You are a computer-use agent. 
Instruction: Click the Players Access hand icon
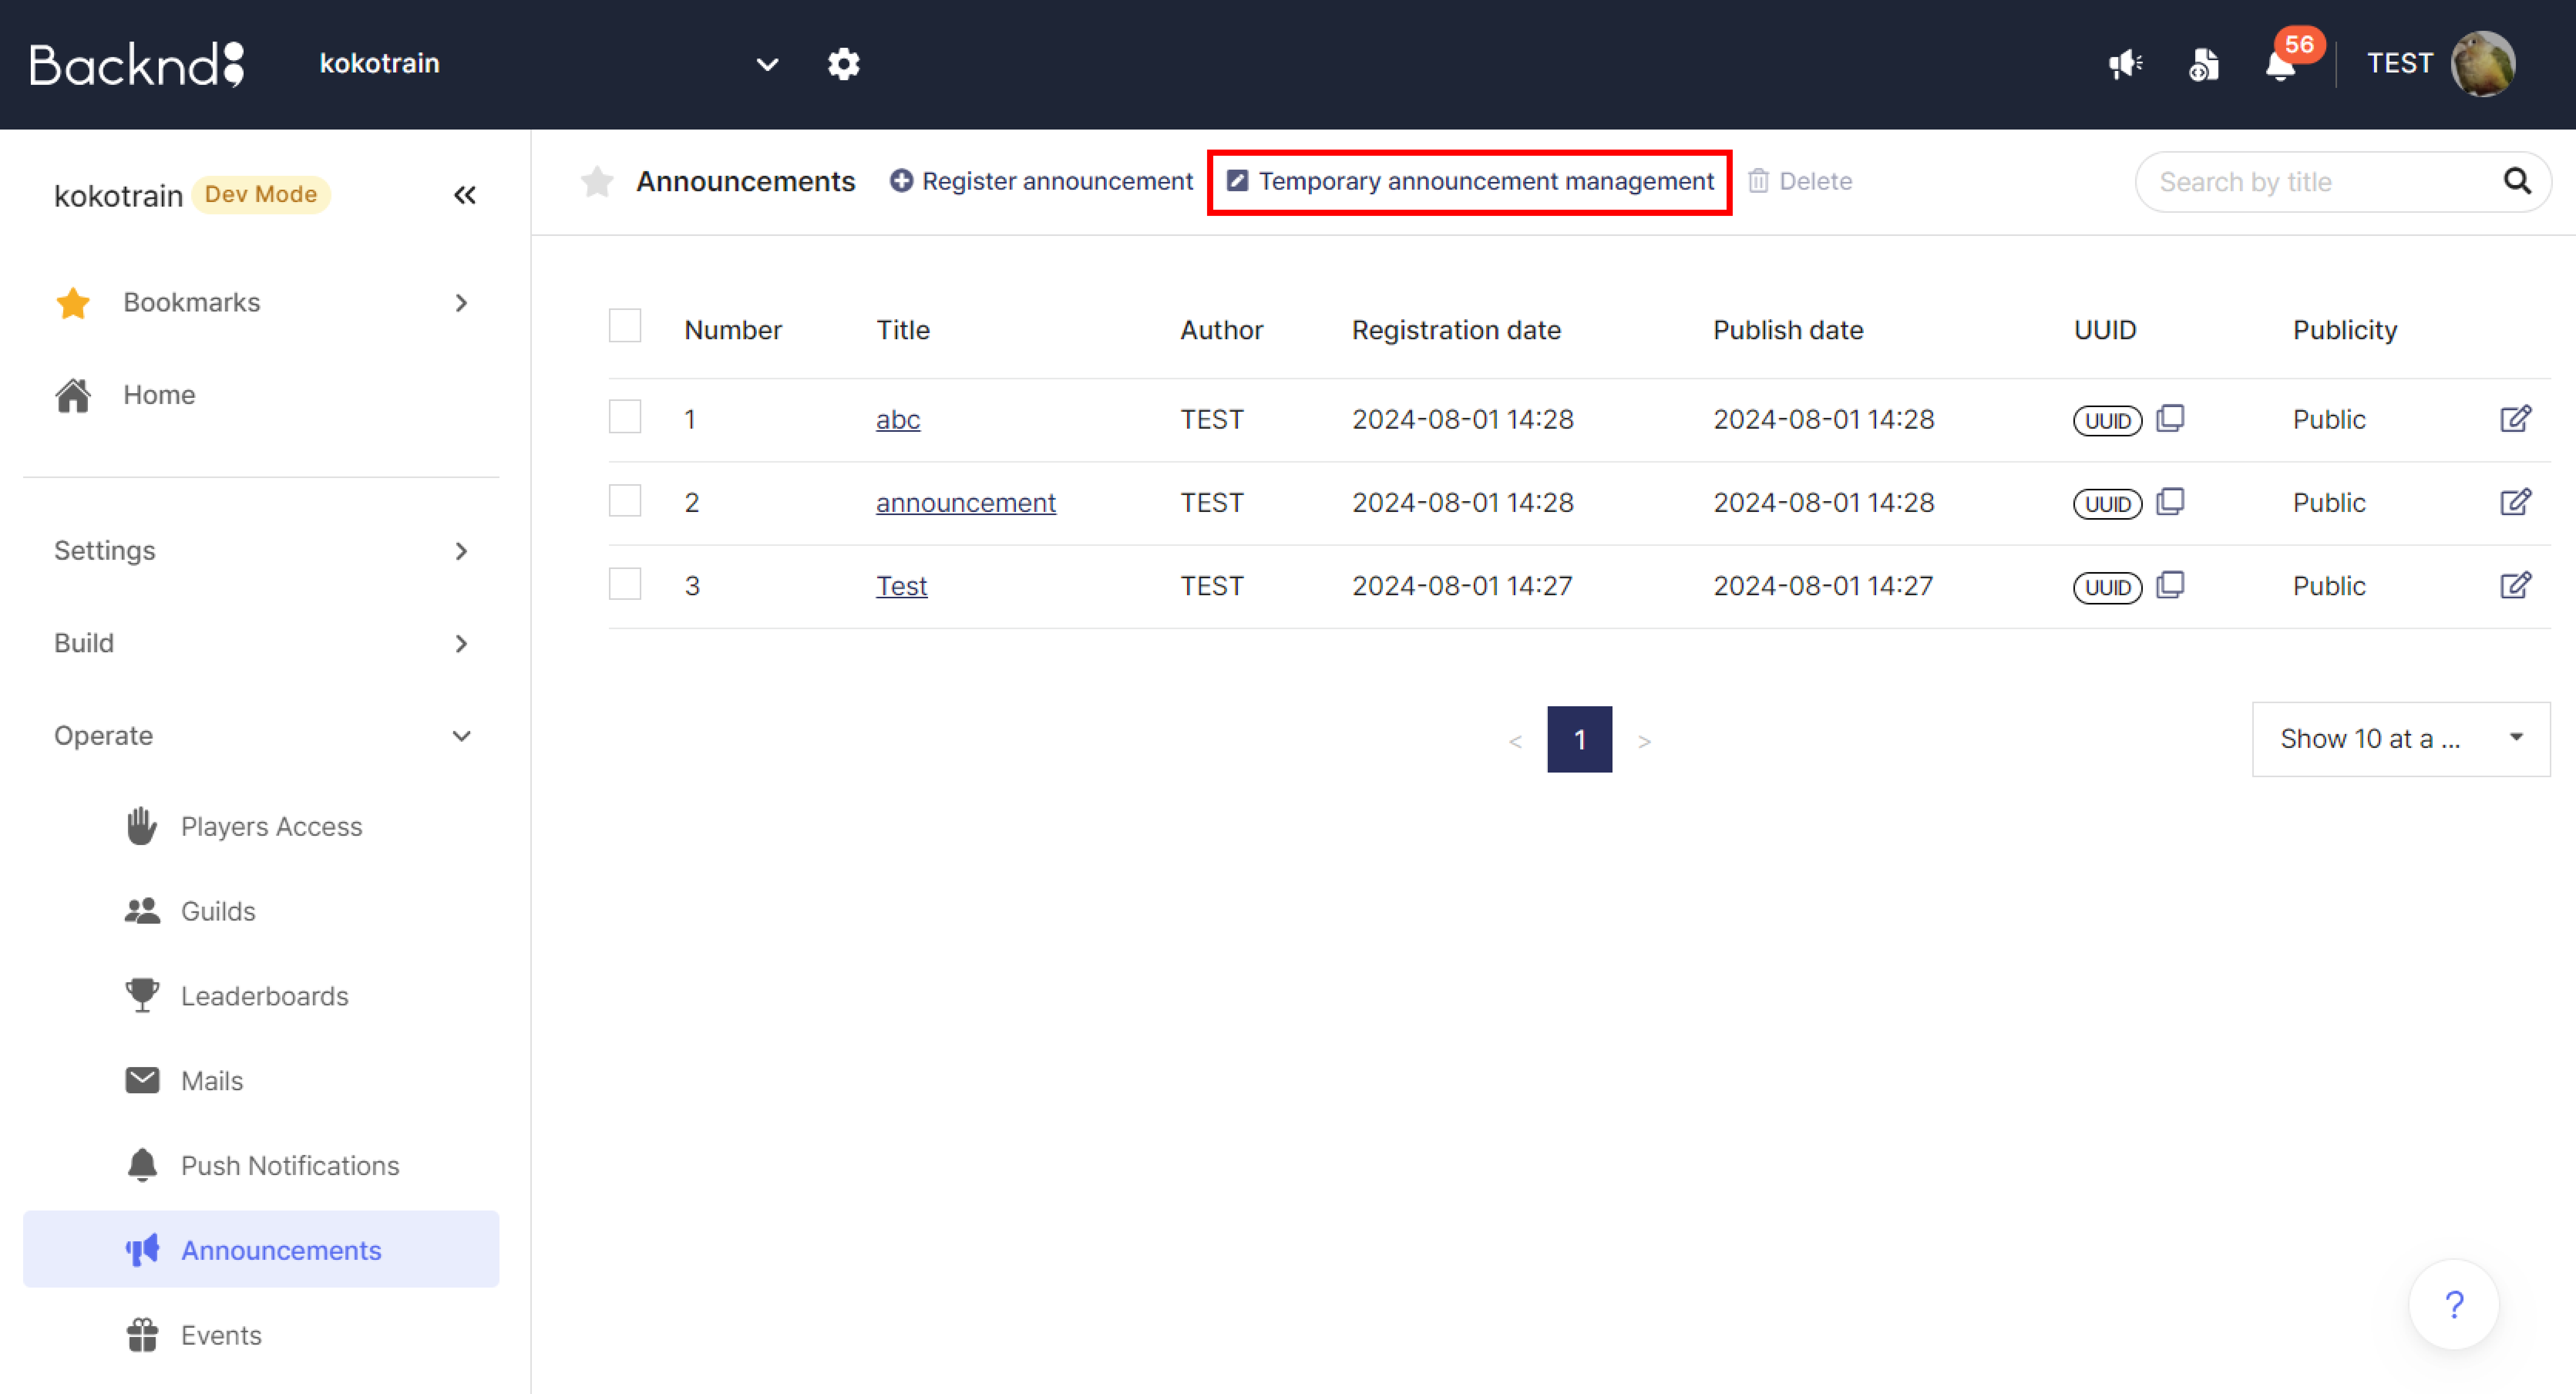(x=141, y=826)
